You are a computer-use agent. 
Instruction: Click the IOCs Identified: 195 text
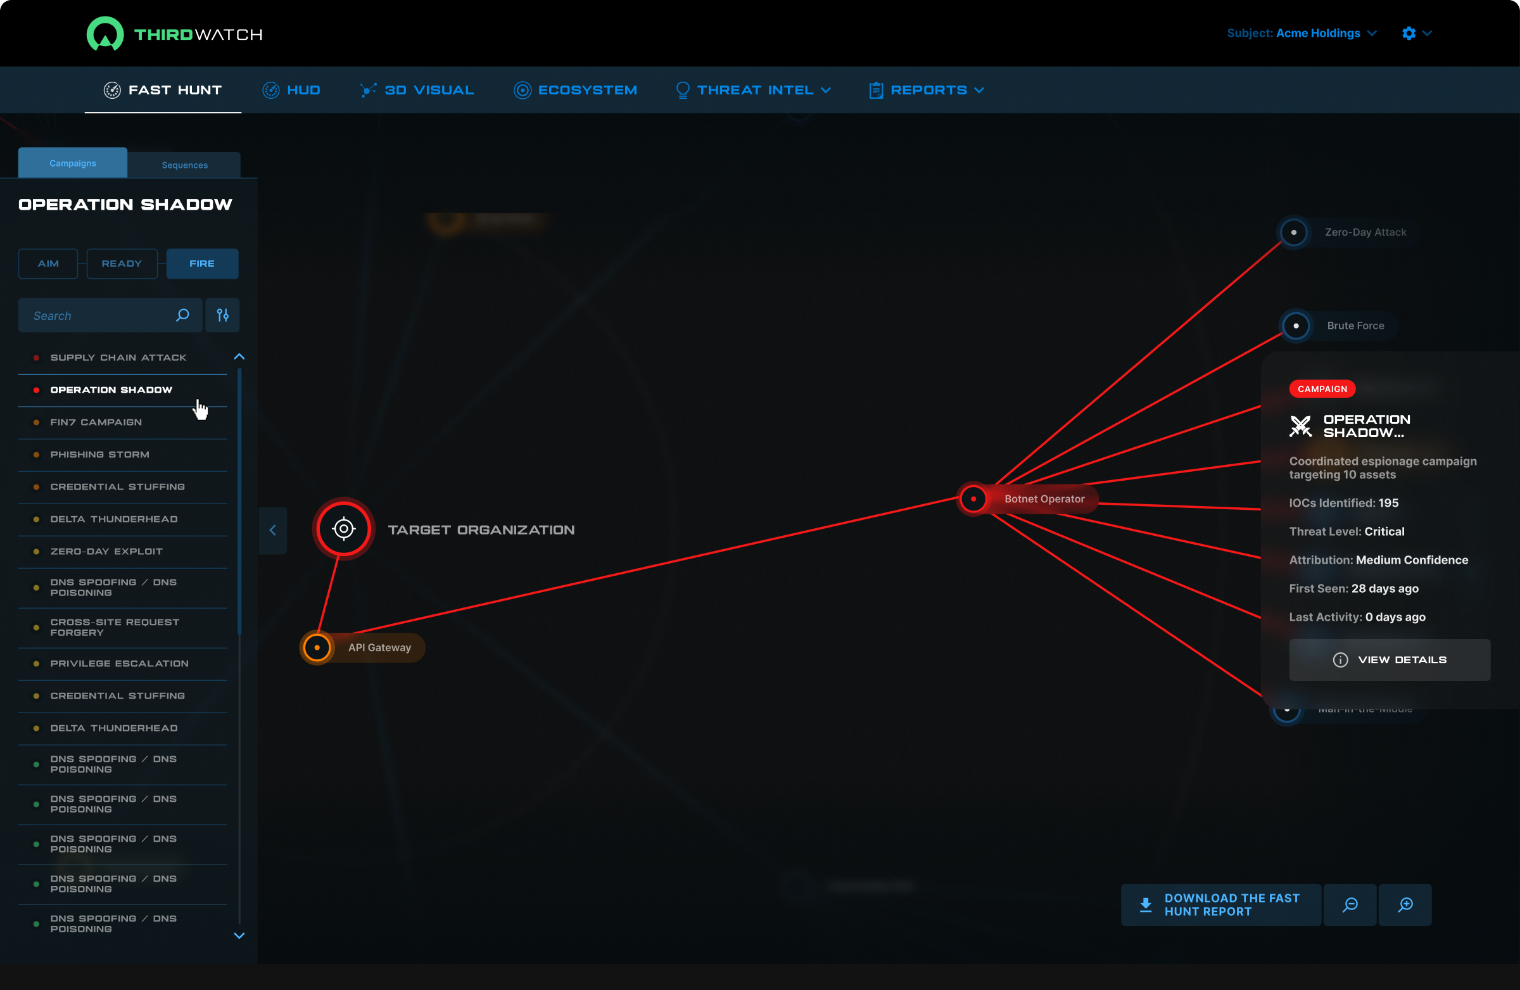coord(1344,503)
